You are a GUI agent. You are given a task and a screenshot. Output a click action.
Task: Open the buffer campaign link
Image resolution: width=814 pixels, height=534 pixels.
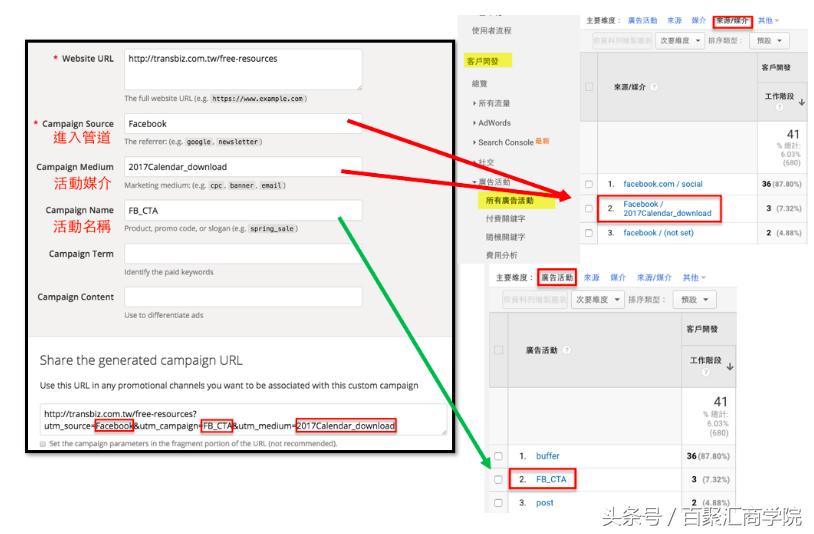pyautogui.click(x=547, y=456)
